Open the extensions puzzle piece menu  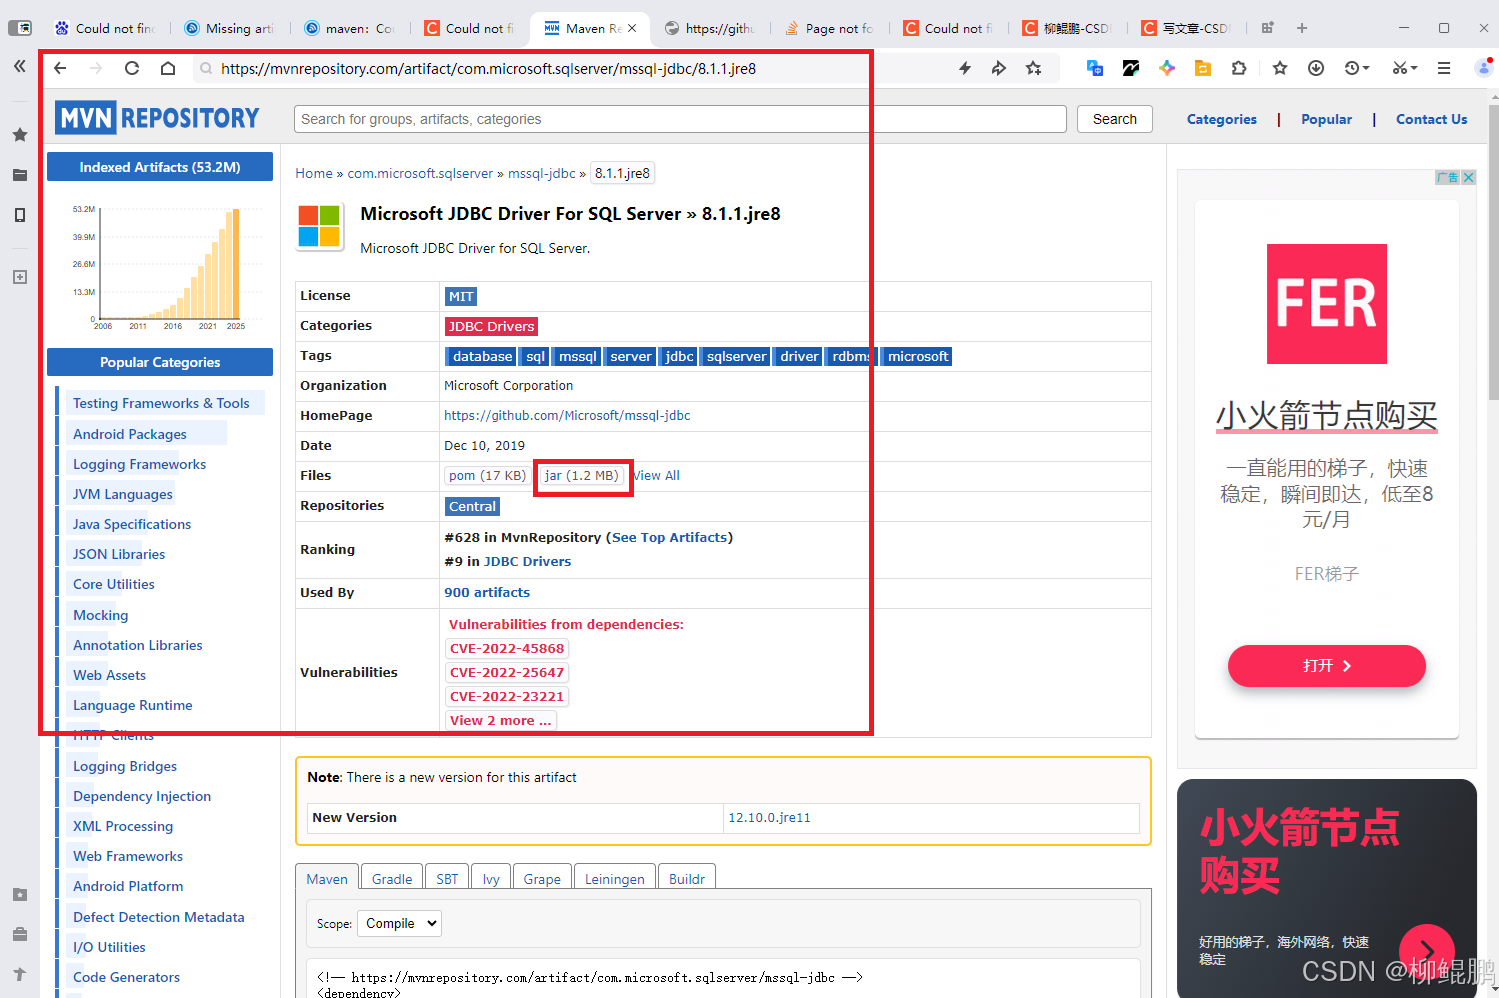click(x=1239, y=68)
